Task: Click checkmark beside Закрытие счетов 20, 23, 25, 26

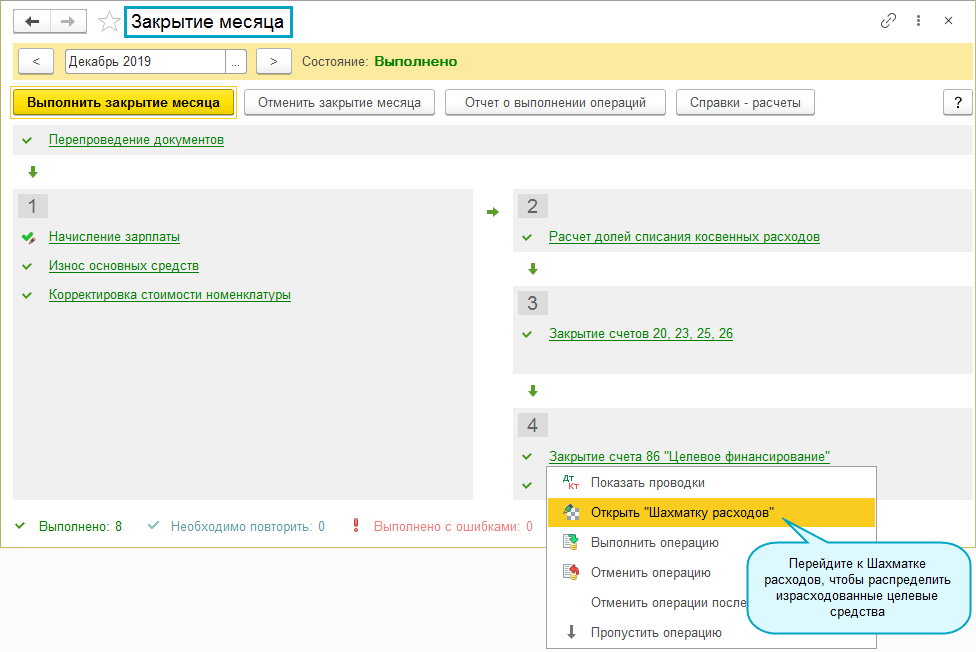Action: (x=527, y=334)
